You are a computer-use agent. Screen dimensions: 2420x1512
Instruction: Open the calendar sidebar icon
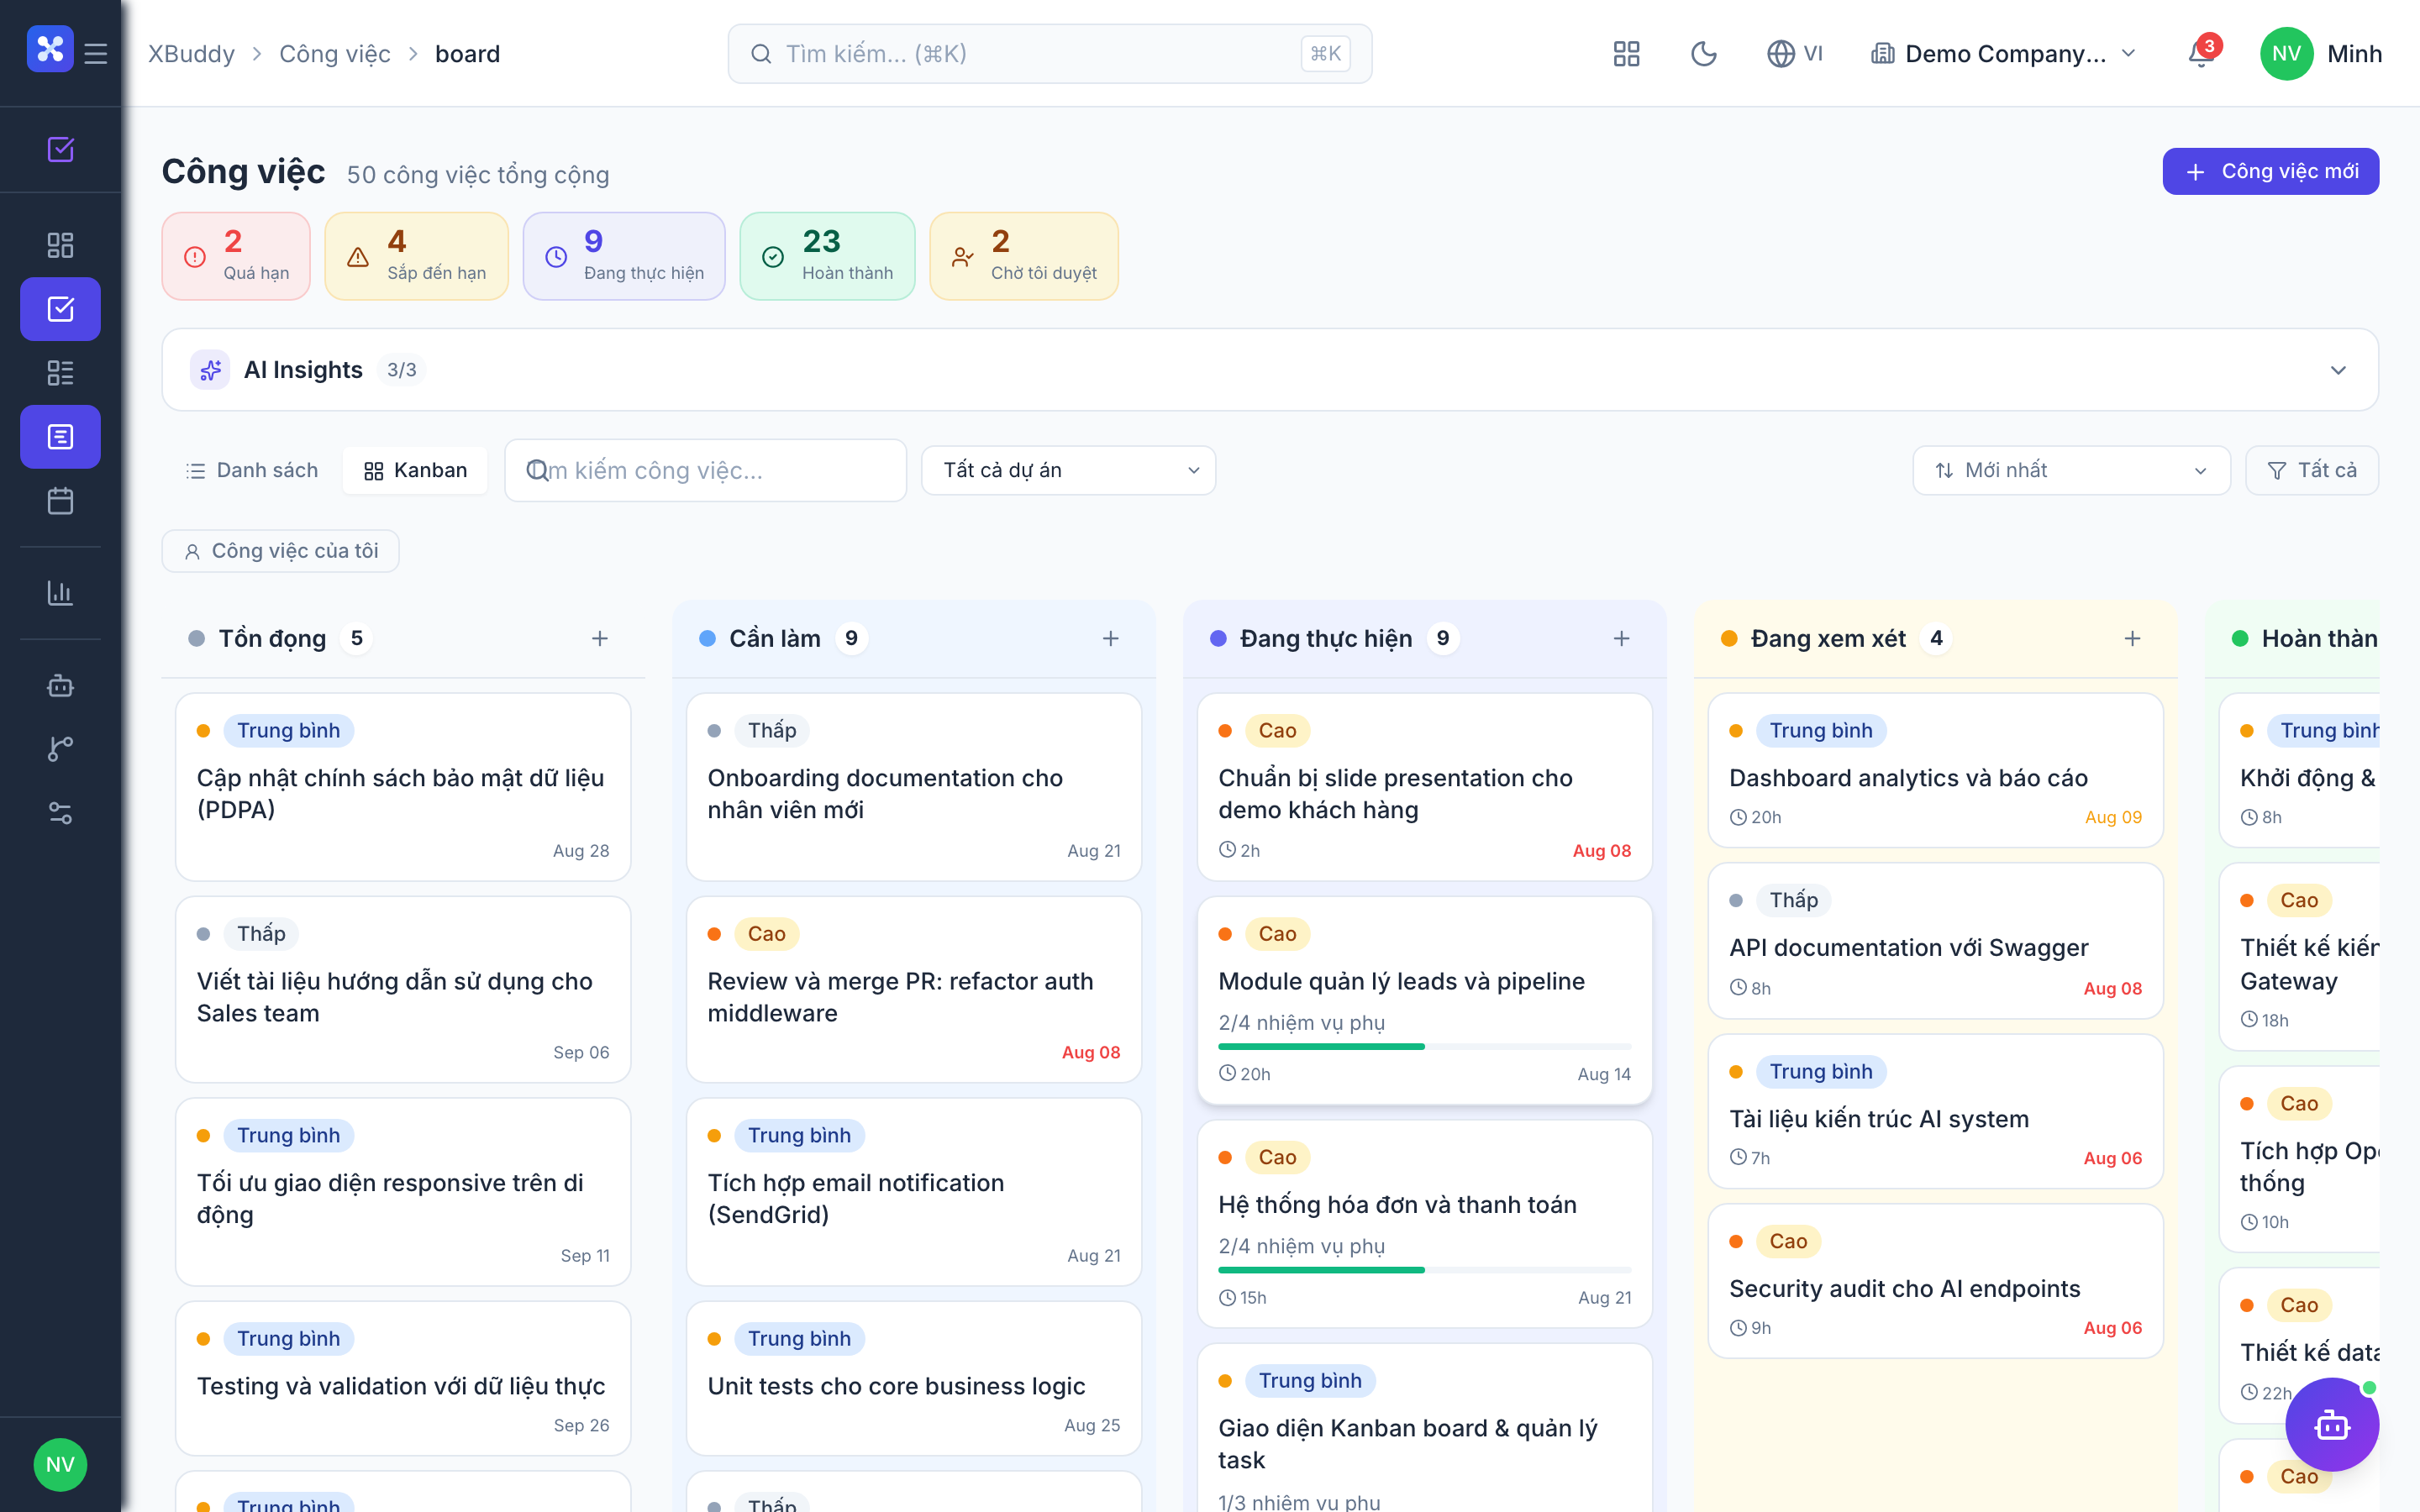61,501
